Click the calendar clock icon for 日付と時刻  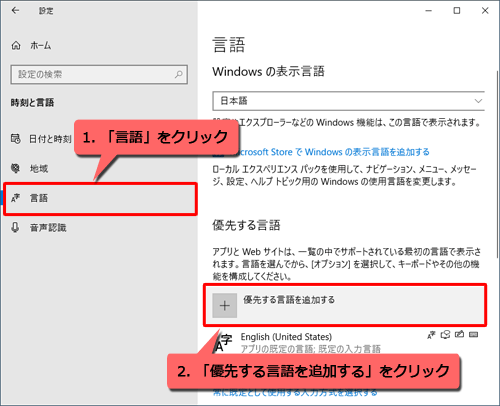16,139
